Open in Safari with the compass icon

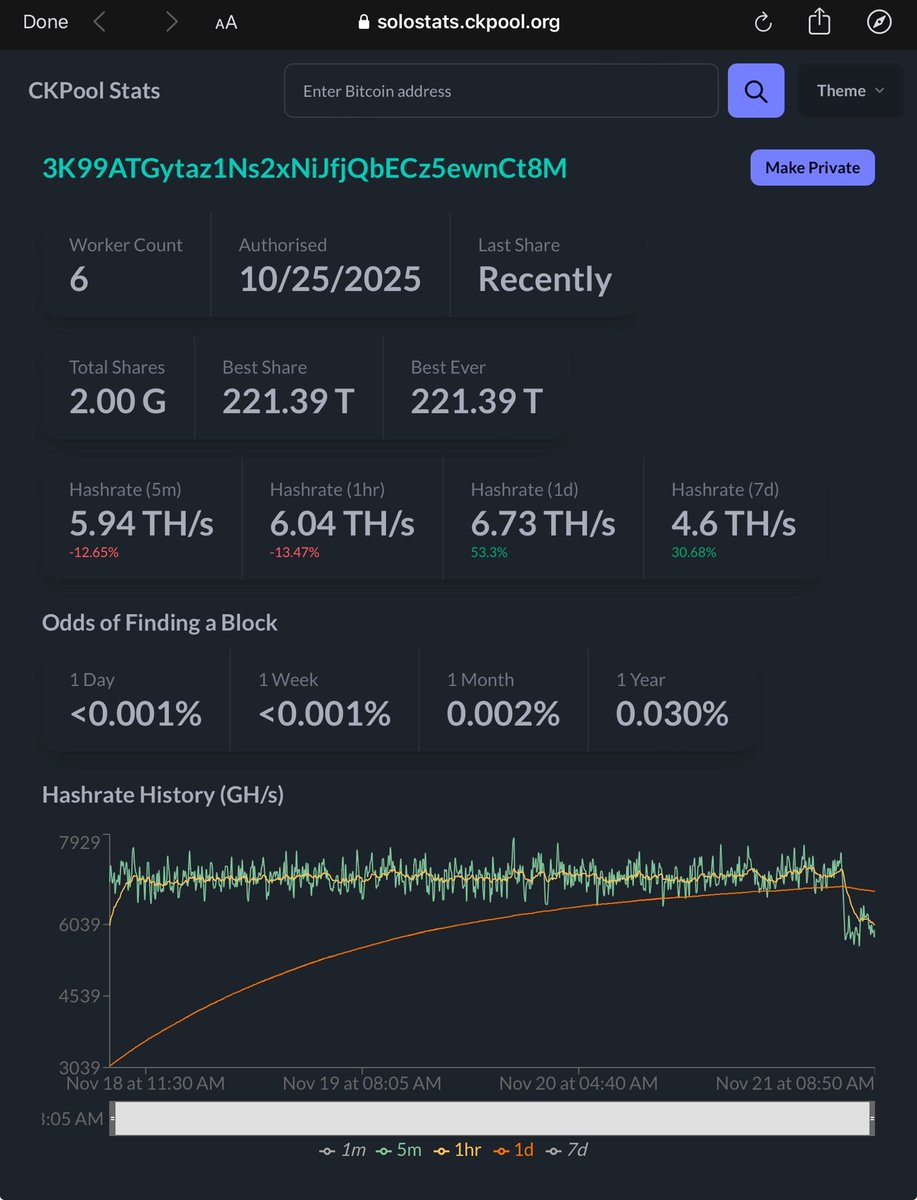pyautogui.click(x=879, y=22)
